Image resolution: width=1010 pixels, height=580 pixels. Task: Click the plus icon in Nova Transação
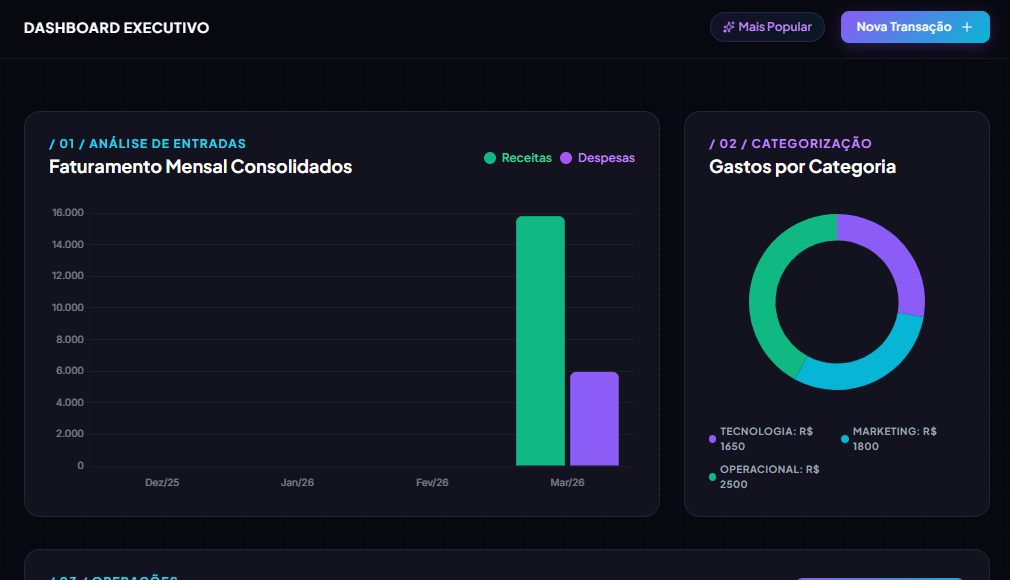[x=967, y=27]
